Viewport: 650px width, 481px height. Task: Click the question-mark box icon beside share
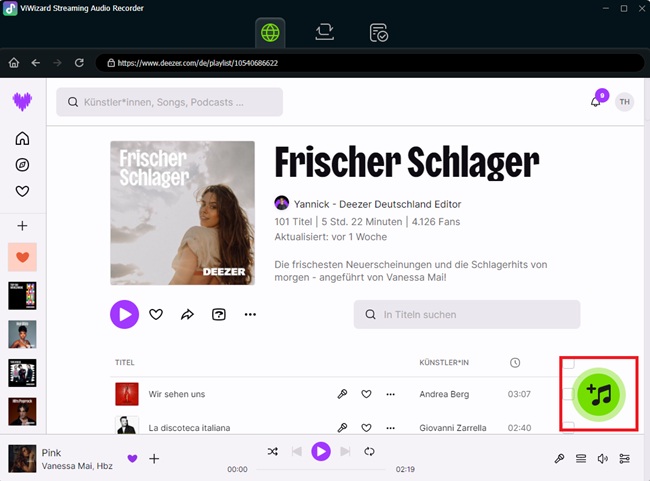[219, 314]
